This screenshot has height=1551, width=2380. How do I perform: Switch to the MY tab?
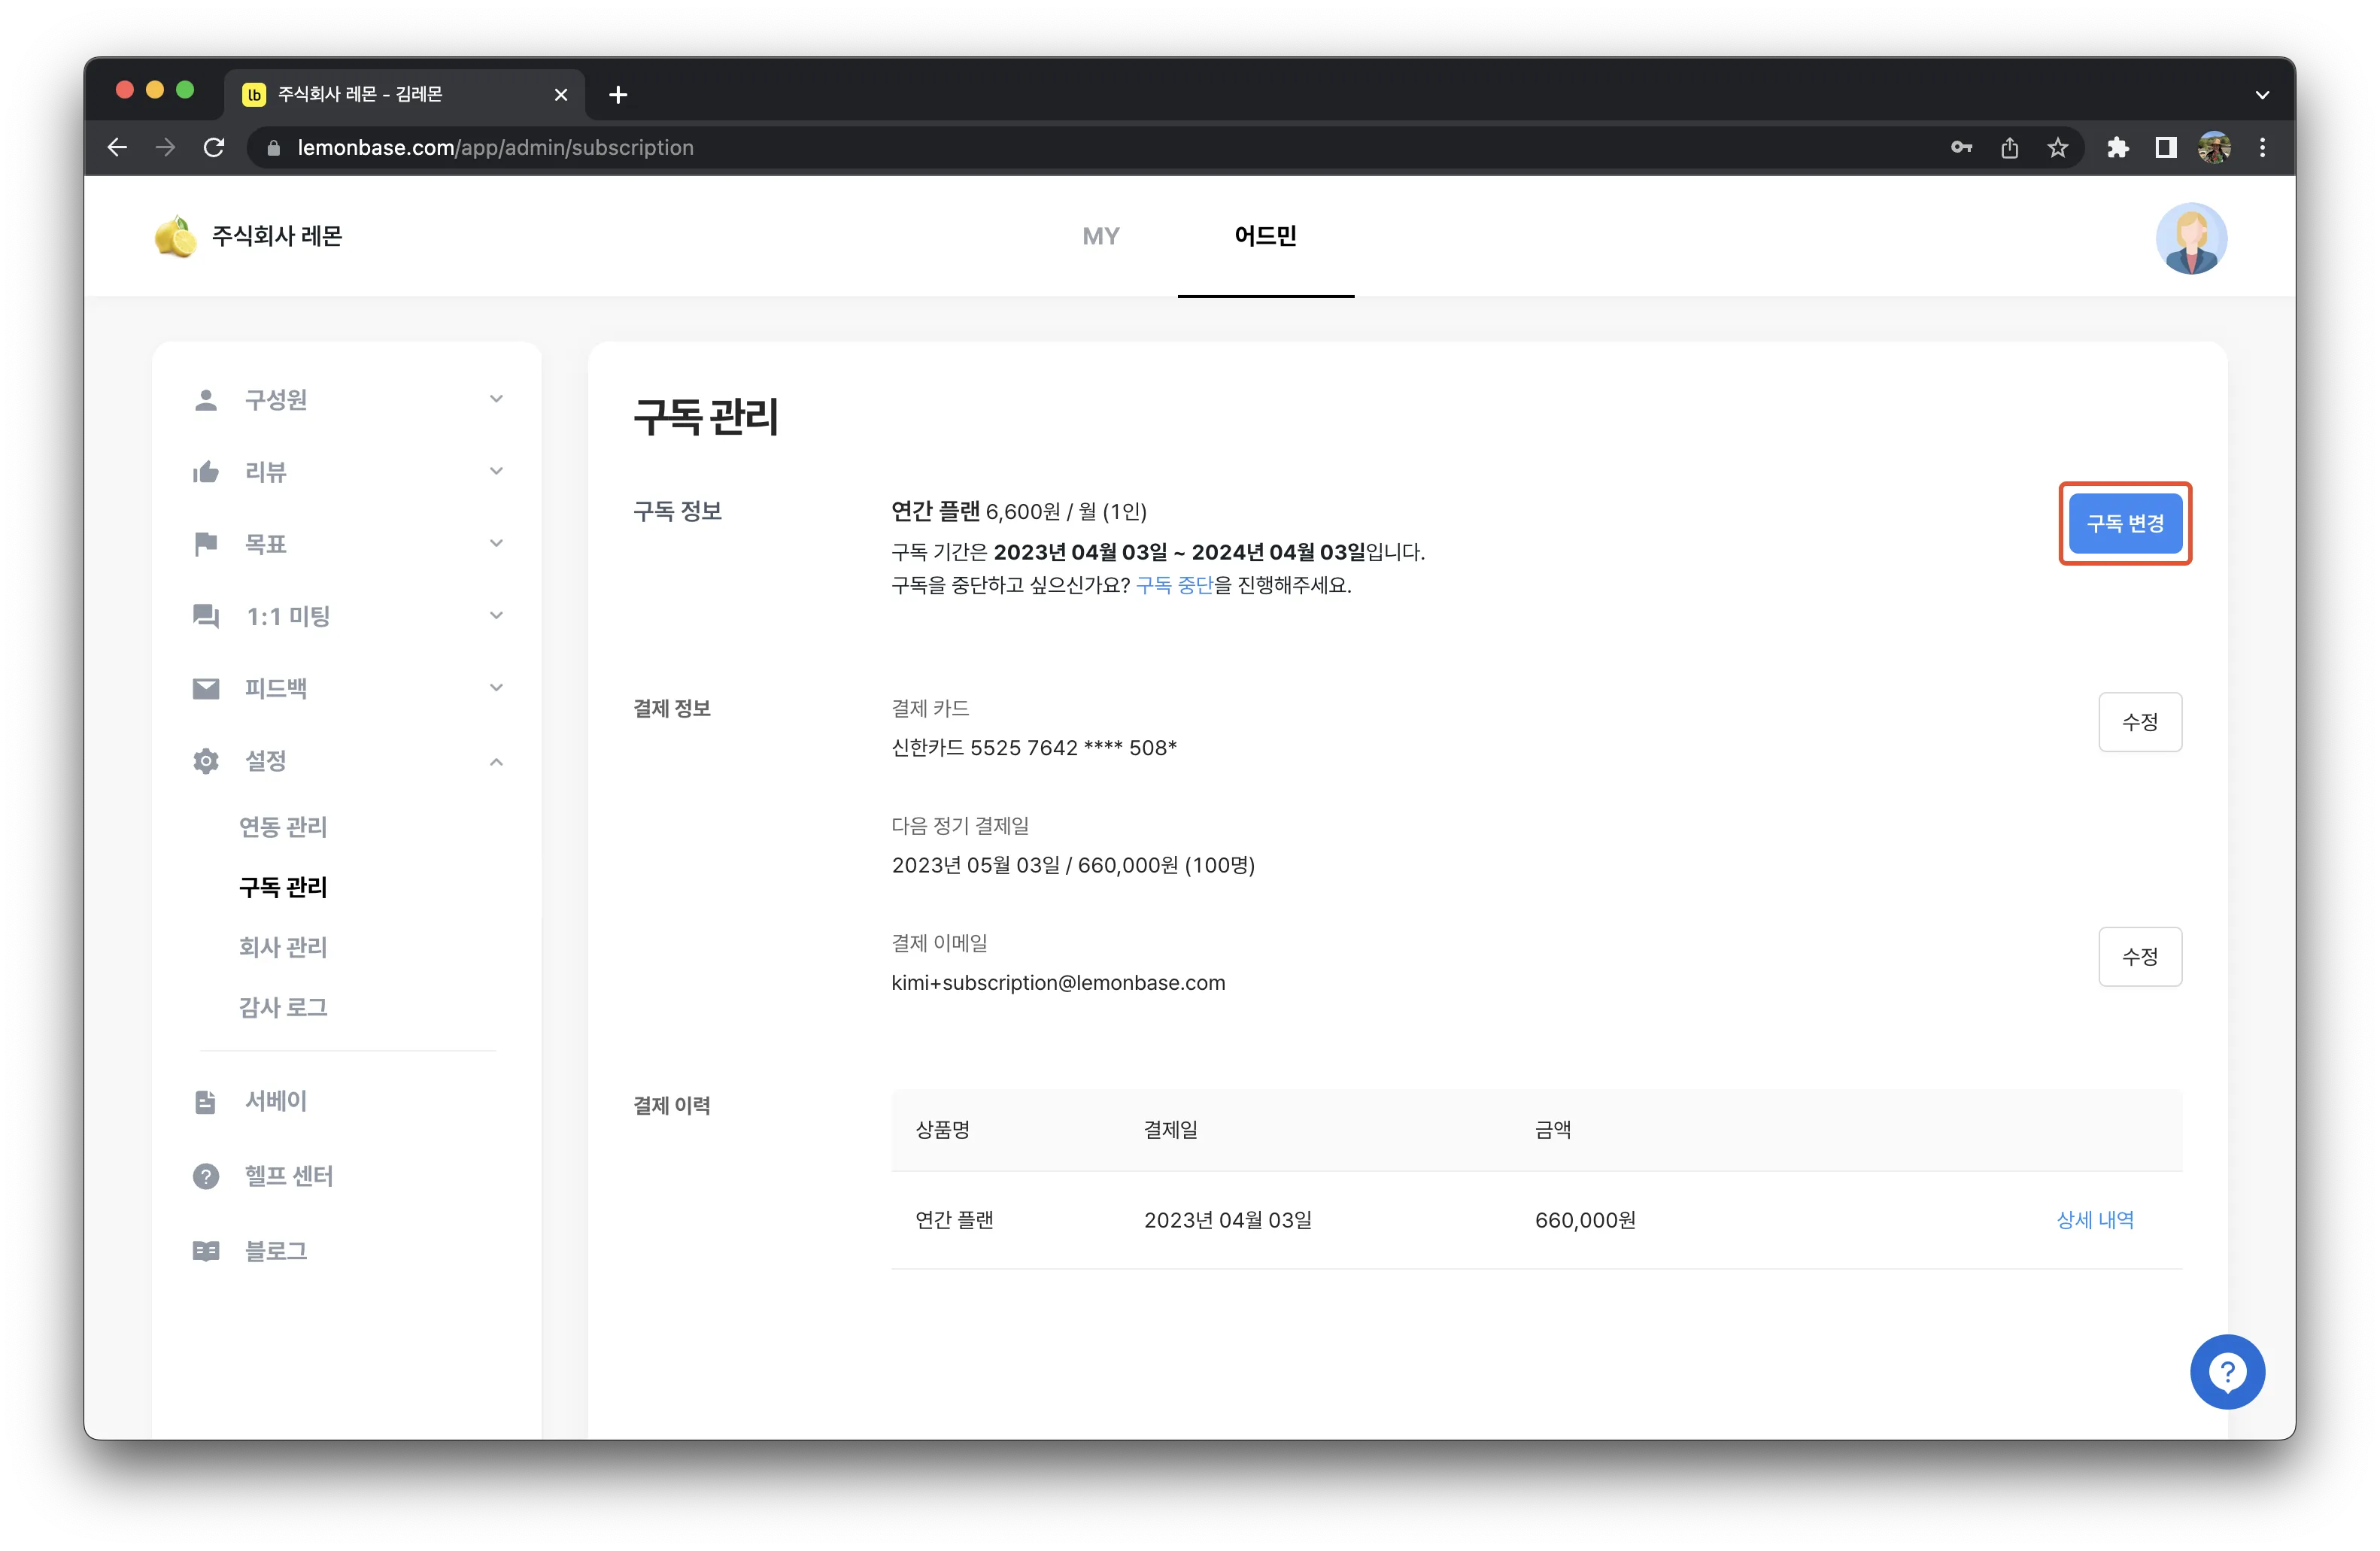1101,236
